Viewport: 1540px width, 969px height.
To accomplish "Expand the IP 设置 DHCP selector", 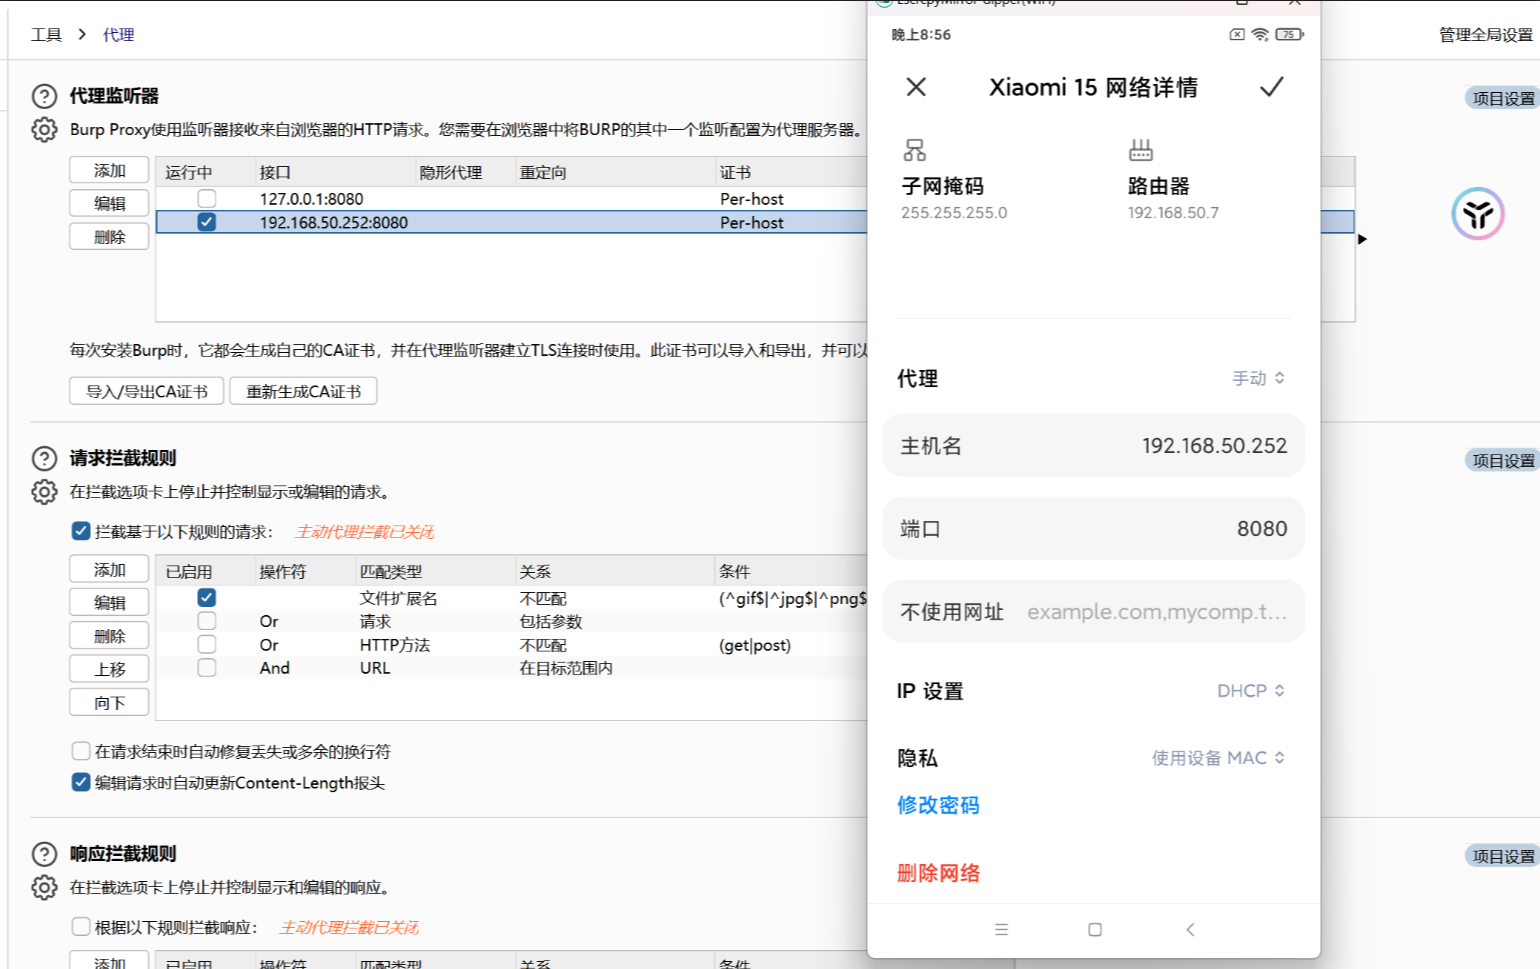I will tap(1250, 691).
